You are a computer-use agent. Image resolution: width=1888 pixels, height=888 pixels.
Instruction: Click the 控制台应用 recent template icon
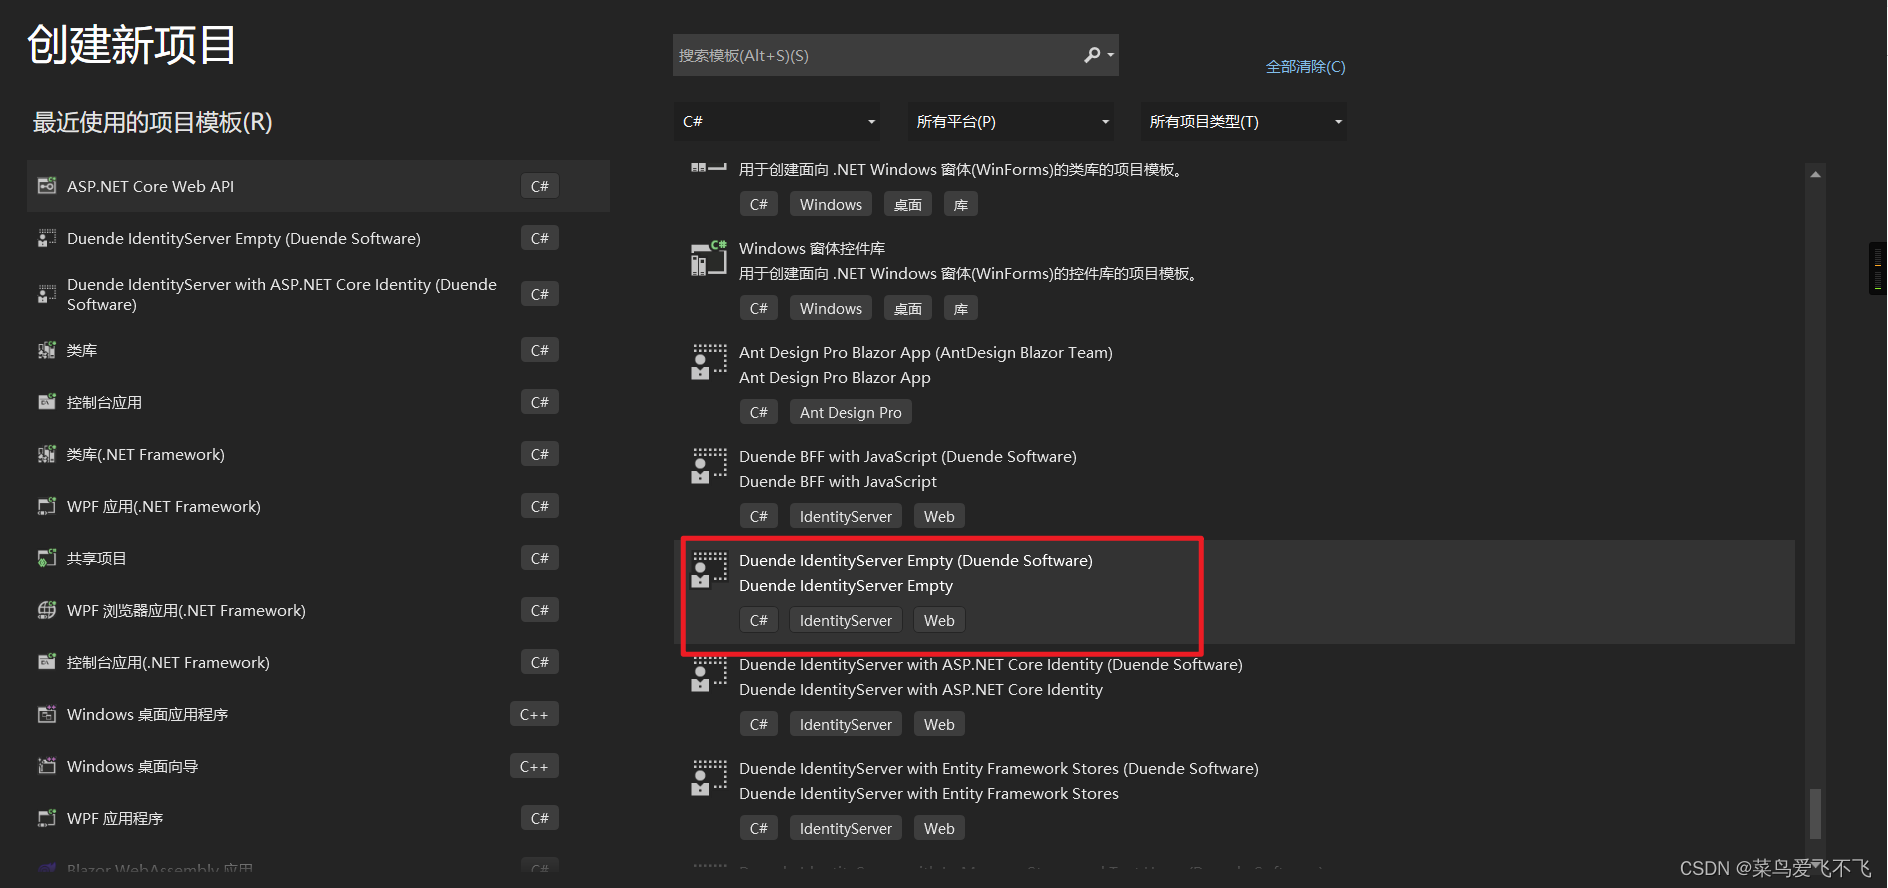click(46, 402)
